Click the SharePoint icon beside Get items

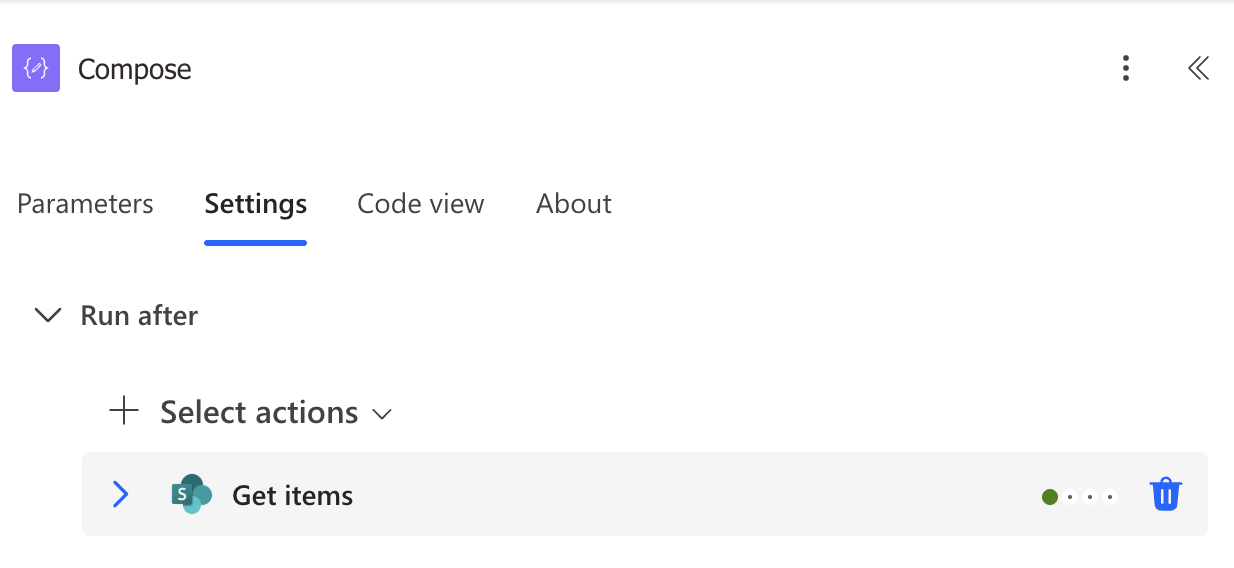pos(191,494)
